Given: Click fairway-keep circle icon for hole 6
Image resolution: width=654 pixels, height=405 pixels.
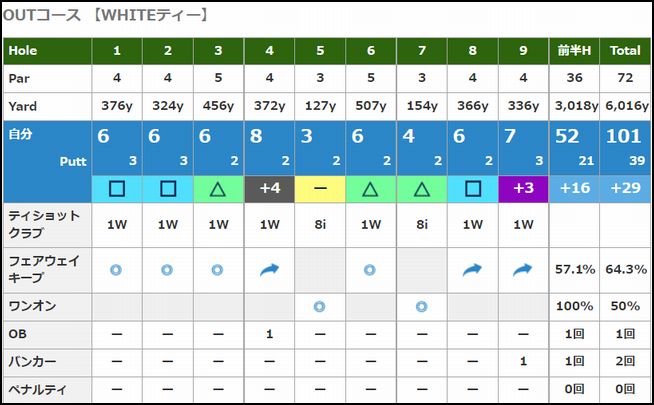Looking at the screenshot, I should pos(371,269).
